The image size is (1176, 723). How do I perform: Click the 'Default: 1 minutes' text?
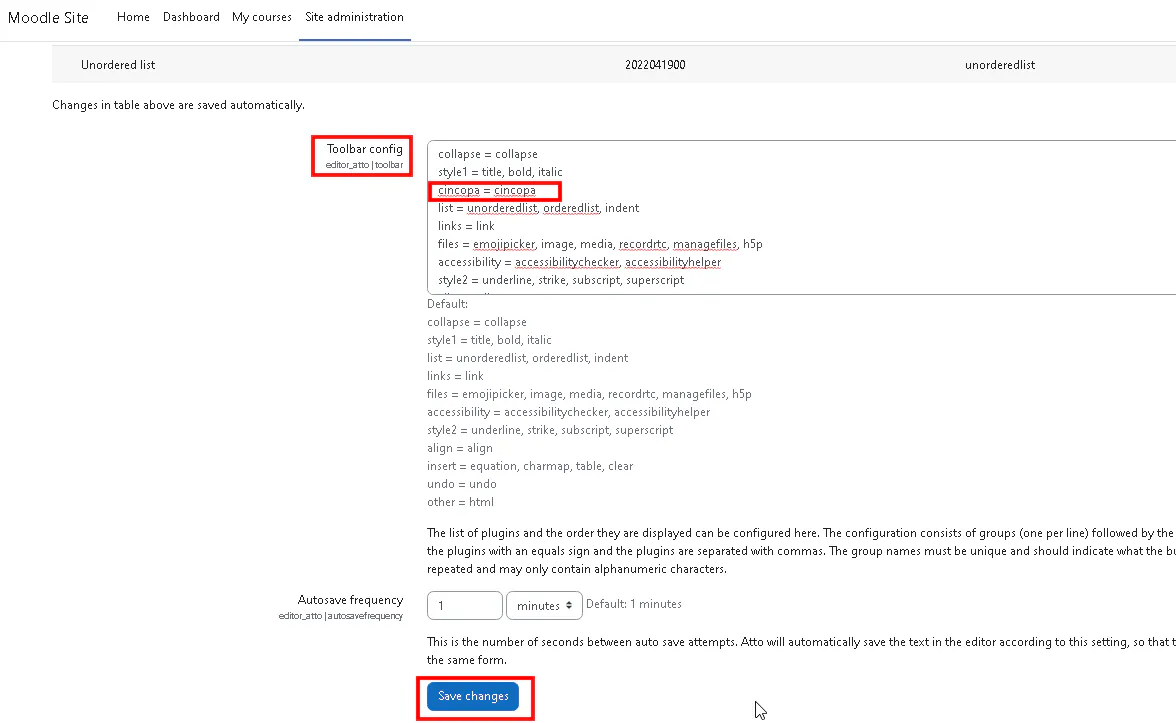point(634,604)
